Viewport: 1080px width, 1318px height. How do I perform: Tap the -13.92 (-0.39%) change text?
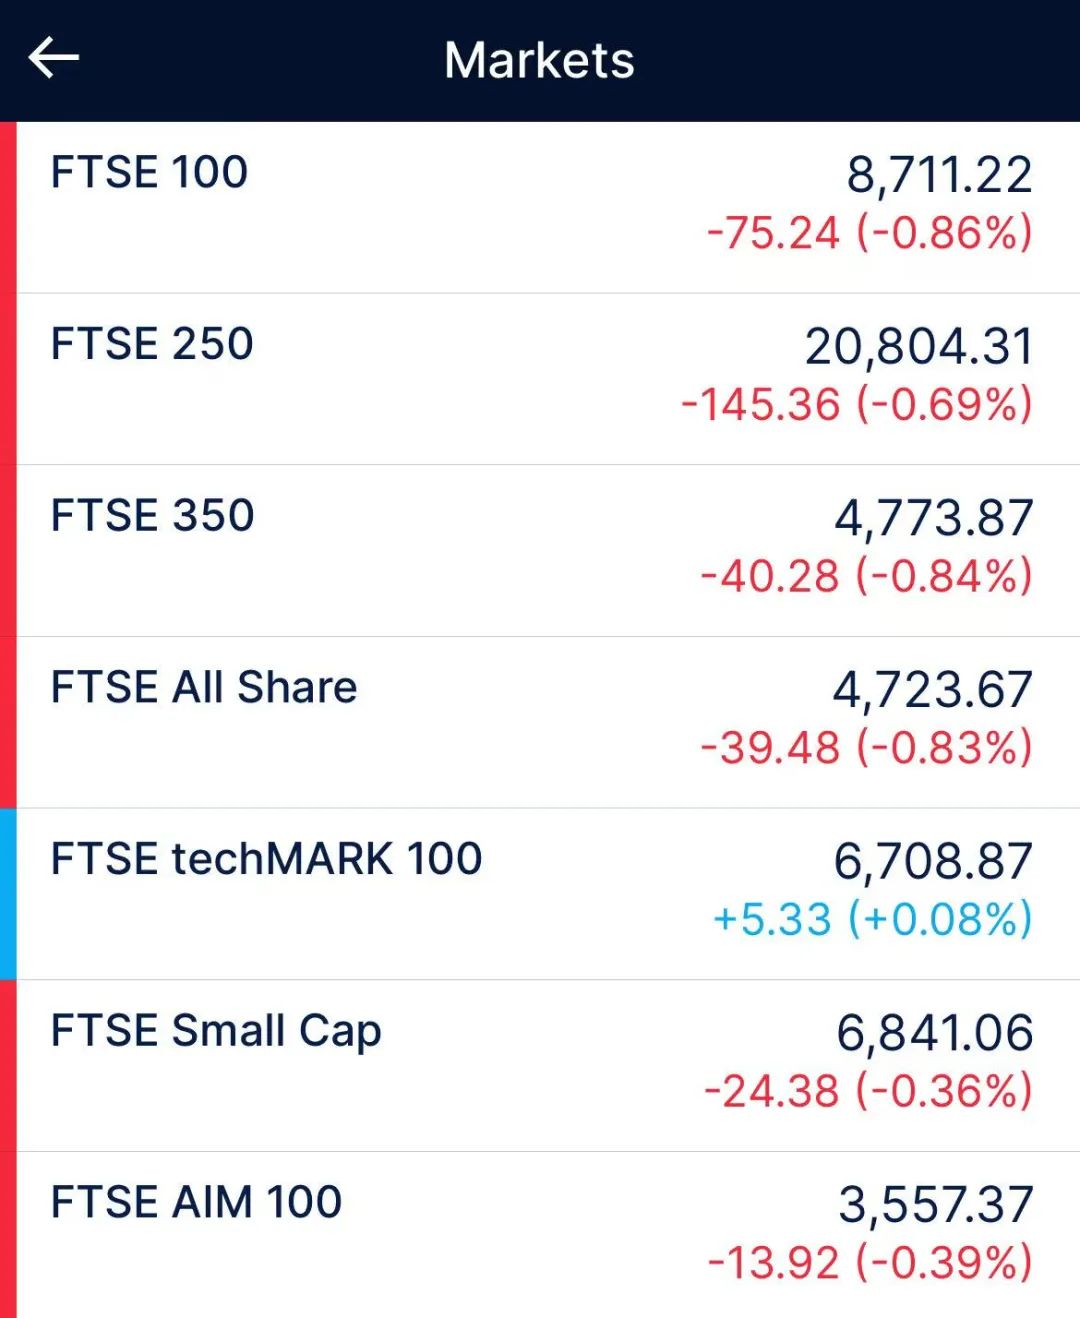(x=869, y=1263)
